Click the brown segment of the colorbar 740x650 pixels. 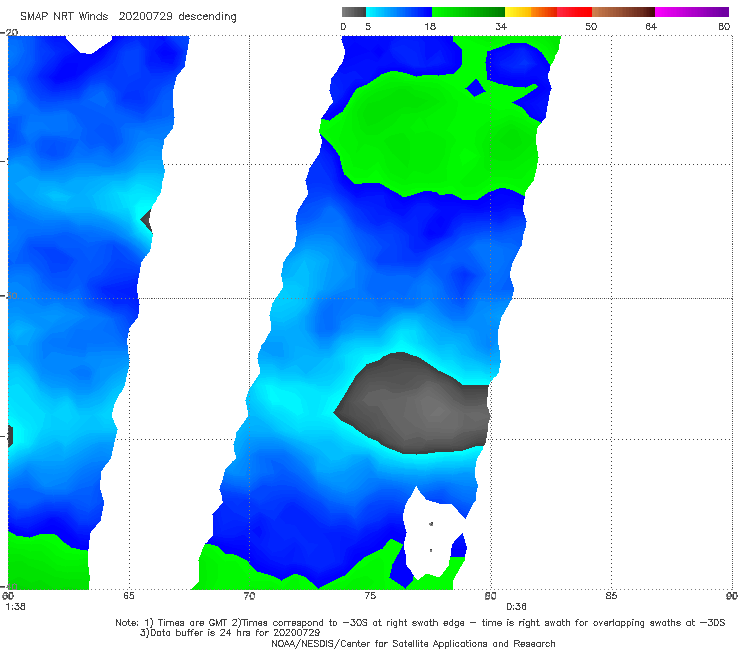point(623,12)
